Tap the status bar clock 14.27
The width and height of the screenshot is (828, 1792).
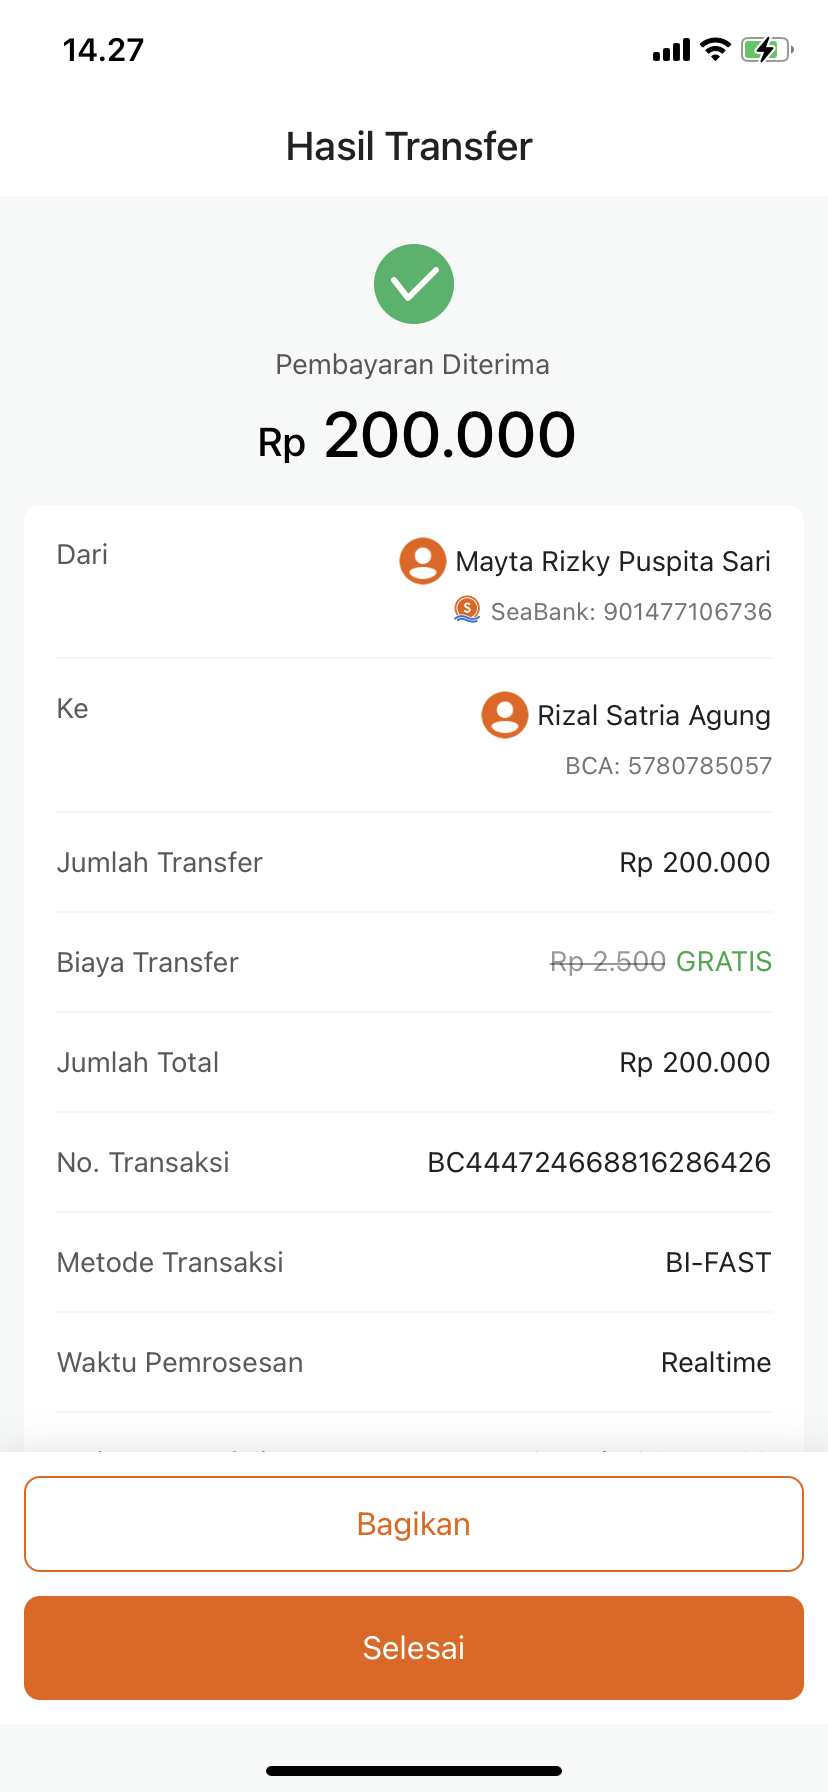tap(103, 50)
